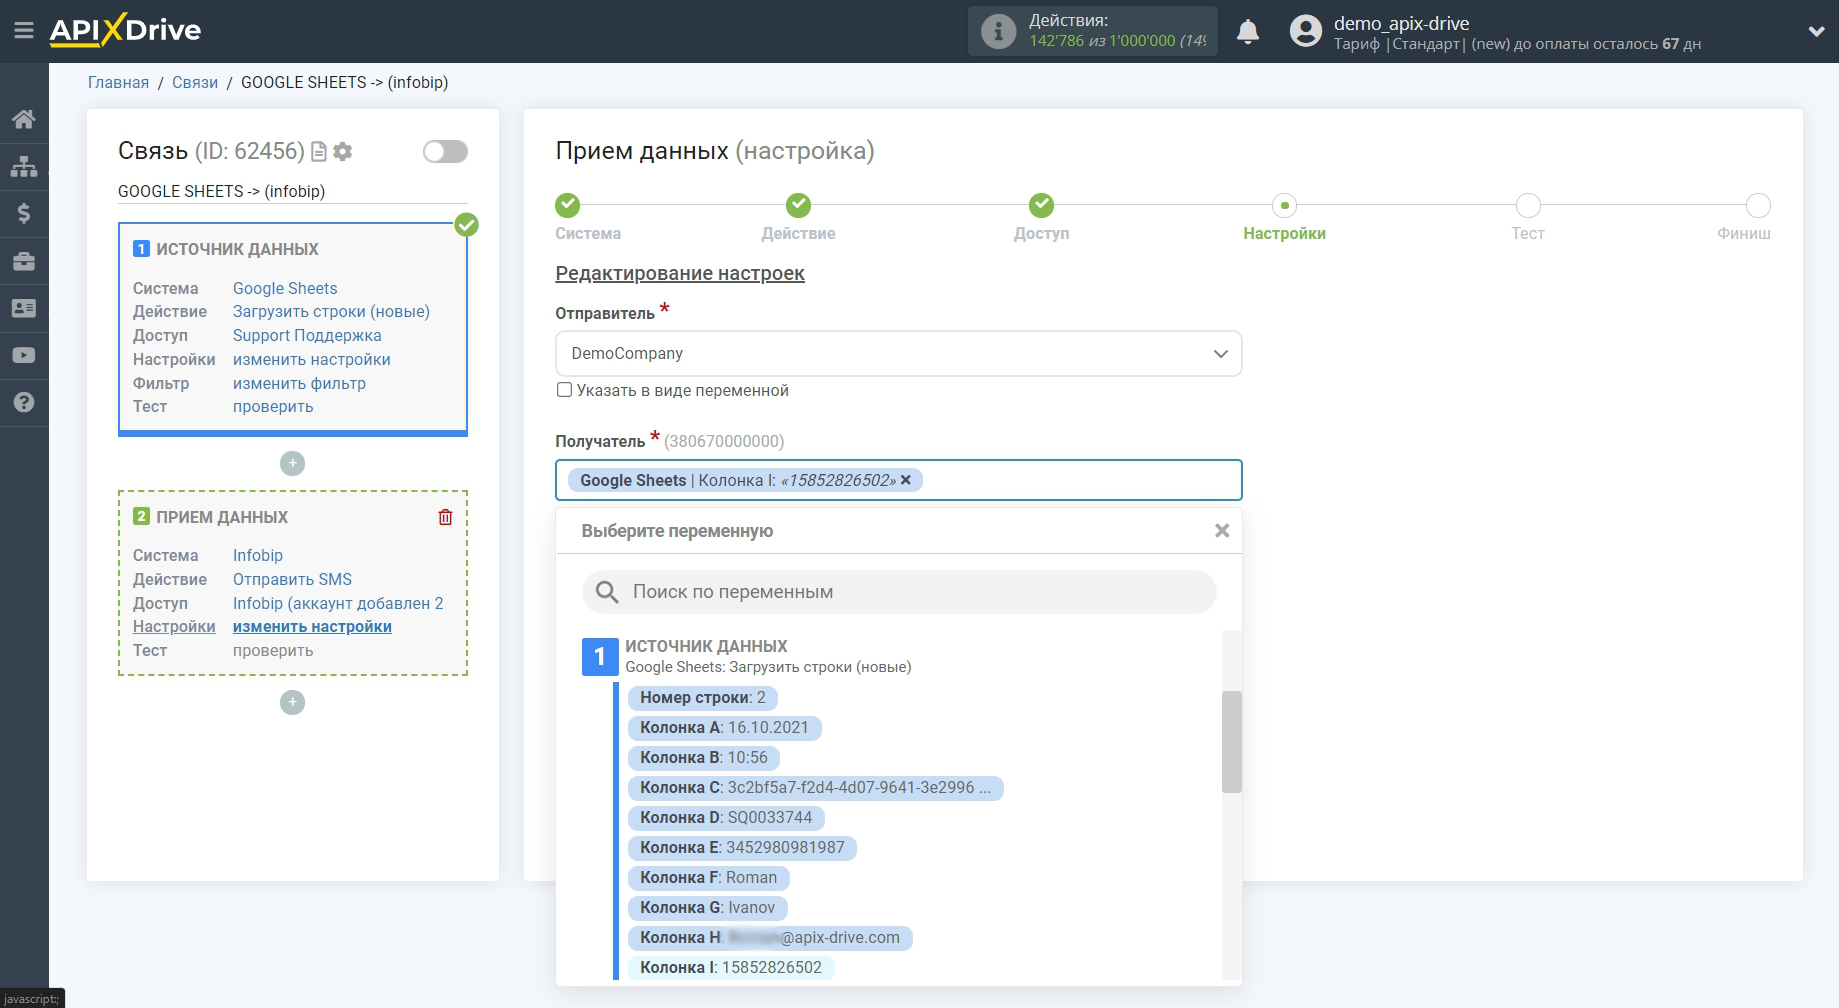Viewport: 1839px width, 1008px height.
Task: Open the YouTube video sidebar icon
Action: [x=24, y=355]
